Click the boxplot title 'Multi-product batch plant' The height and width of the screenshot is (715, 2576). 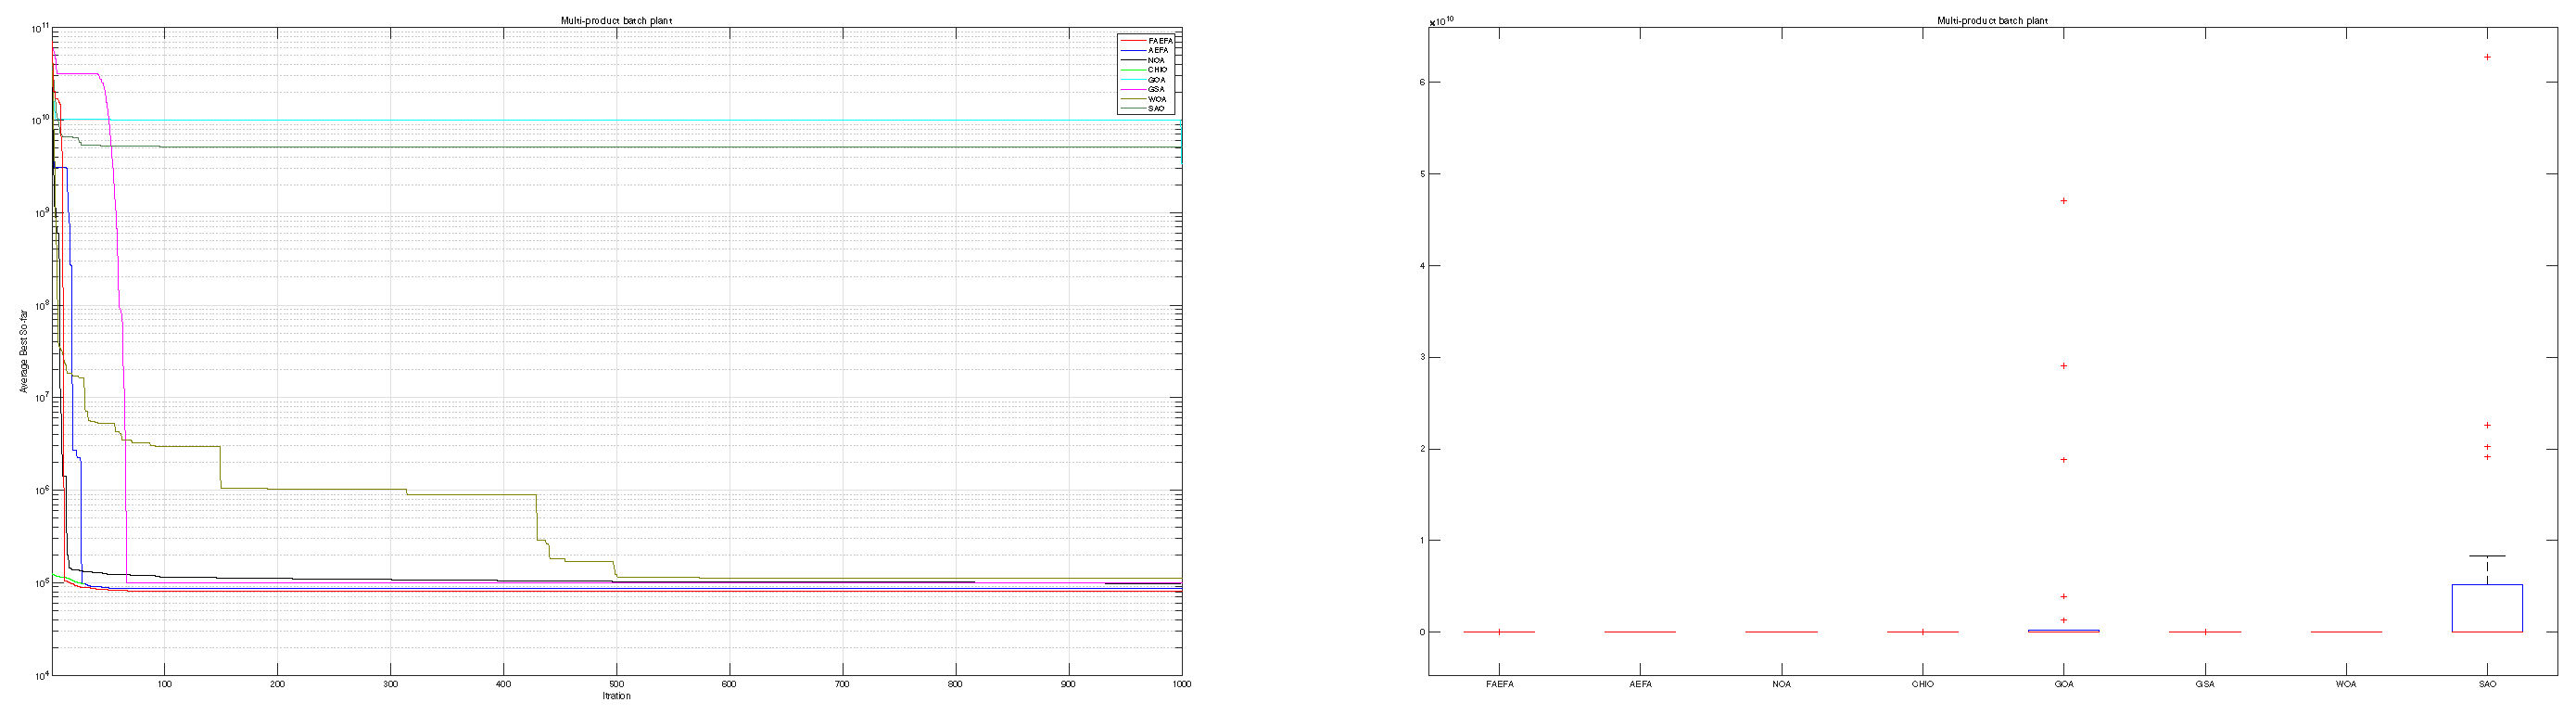point(1992,21)
